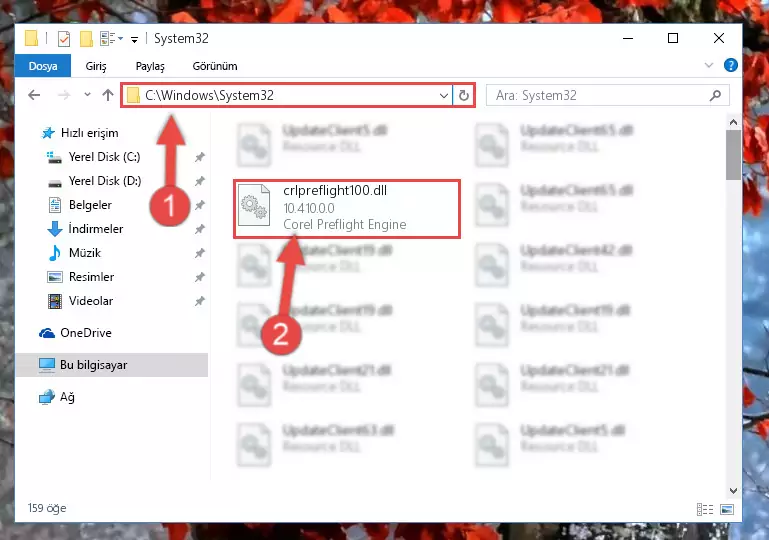Maximize the System32 window
Screen dimensions: 769x540
673,38
